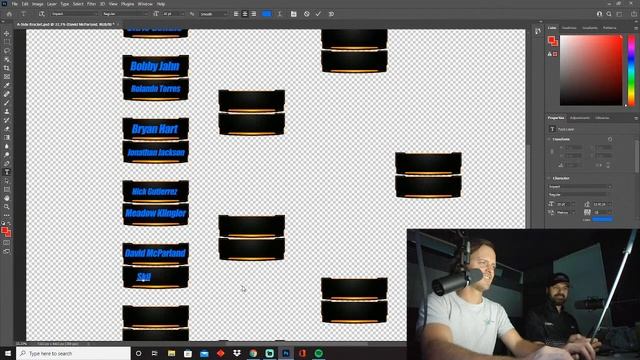This screenshot has height=360, width=640.
Task: Open Chrome from the taskbar
Action: pos(253,353)
